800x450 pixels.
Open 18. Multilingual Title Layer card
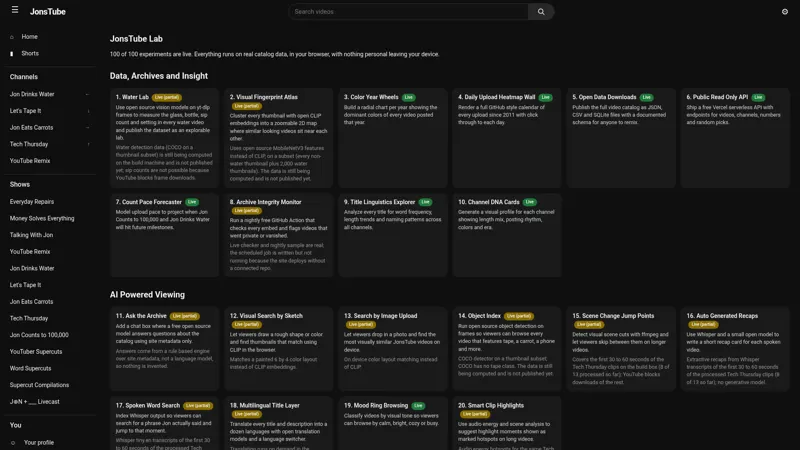click(279, 423)
